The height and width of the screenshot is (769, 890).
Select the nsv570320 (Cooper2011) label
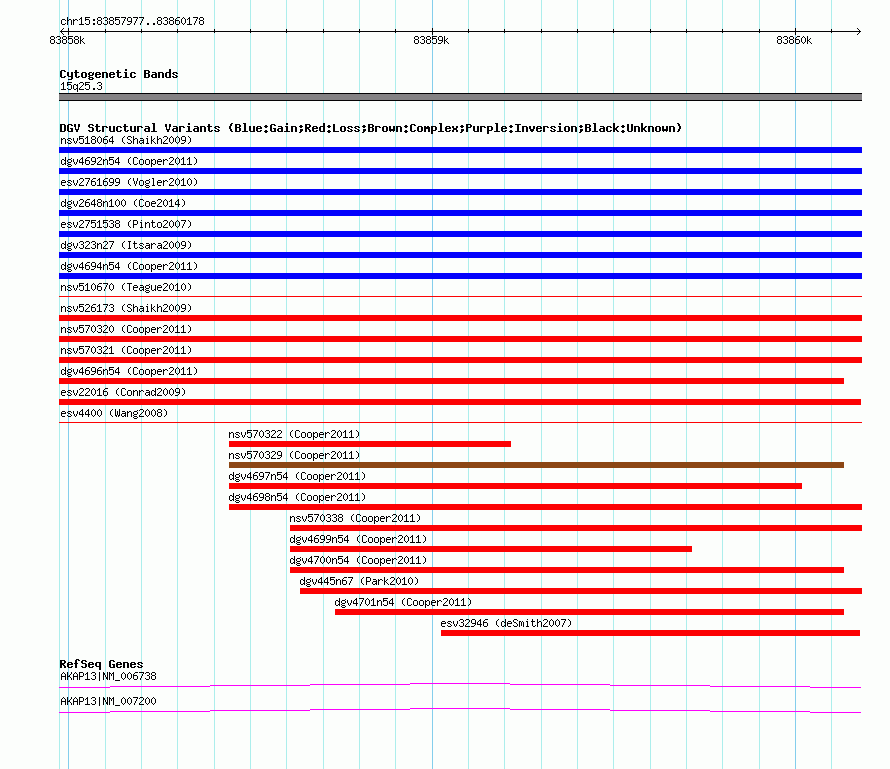(x=126, y=329)
